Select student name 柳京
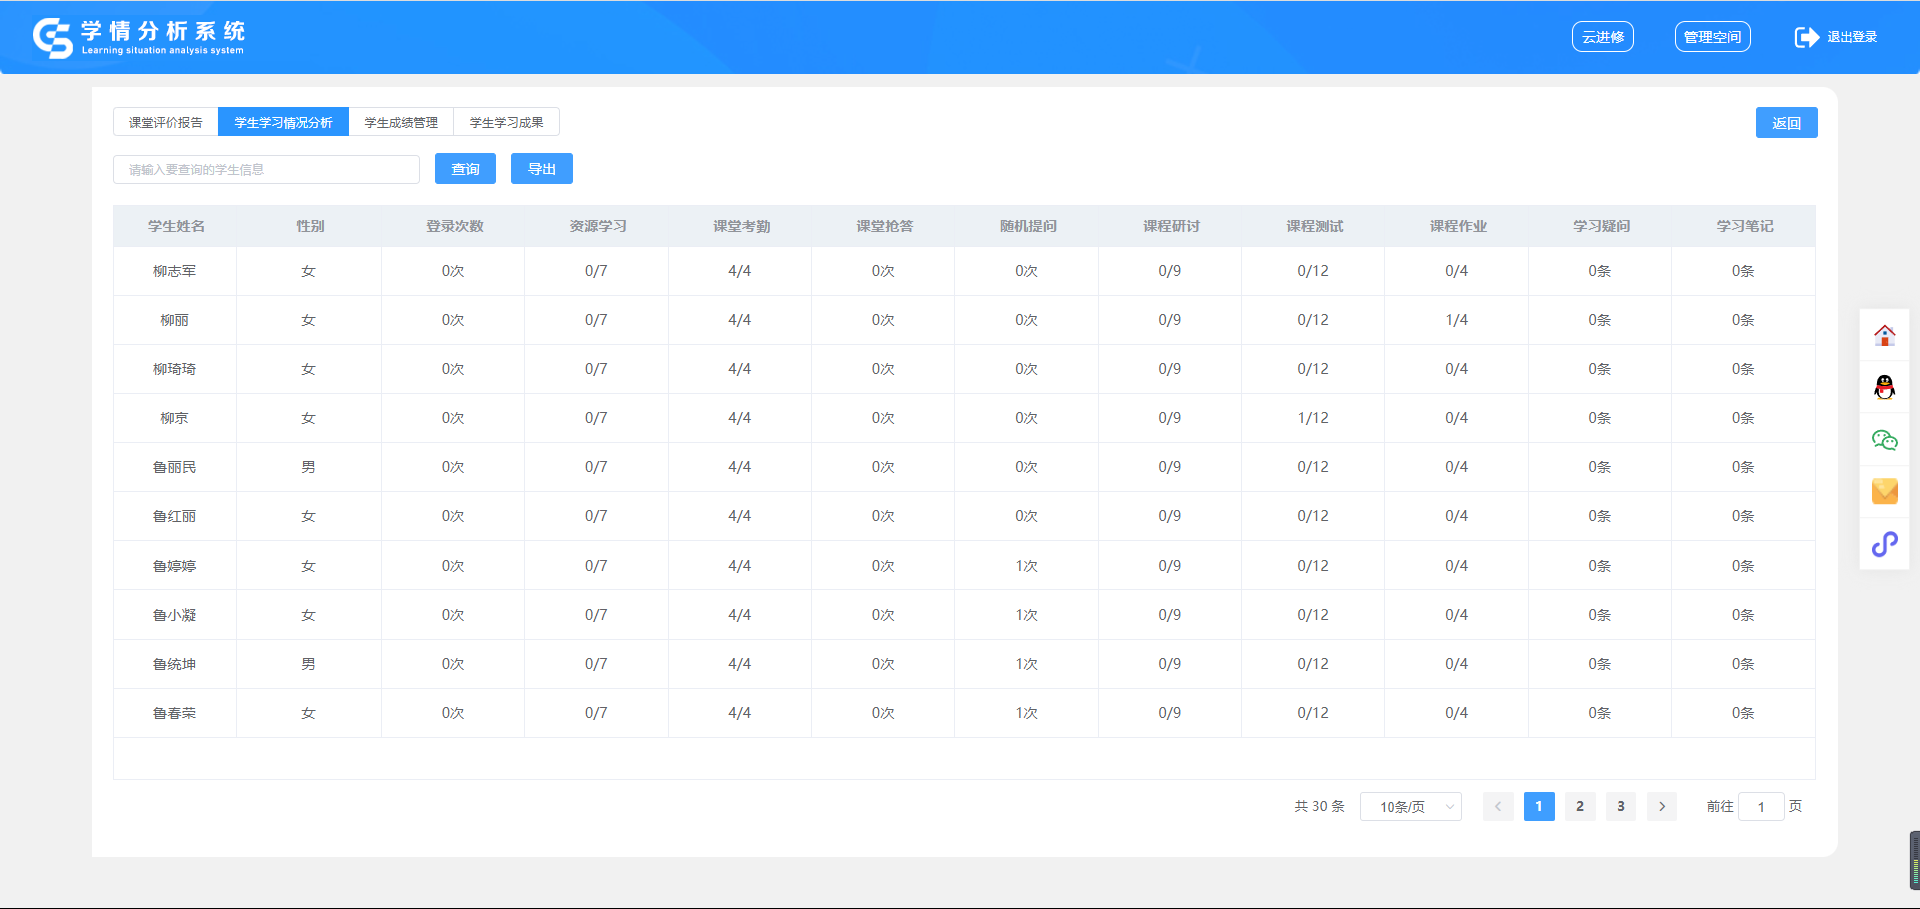Image resolution: width=1920 pixels, height=909 pixels. (x=174, y=418)
